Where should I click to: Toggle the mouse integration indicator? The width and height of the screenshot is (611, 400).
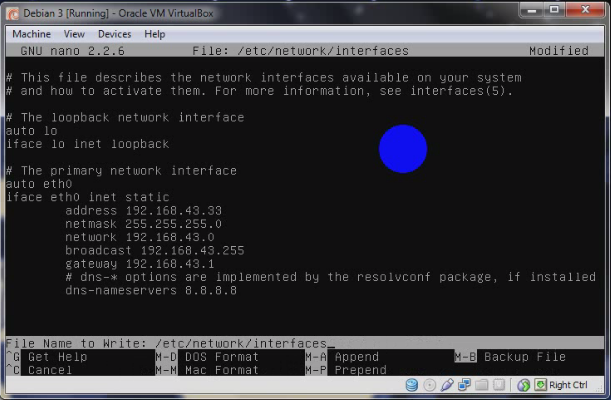[x=523, y=385]
